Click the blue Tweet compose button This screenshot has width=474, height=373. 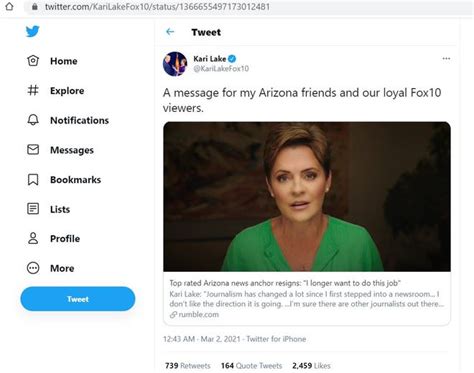click(78, 299)
